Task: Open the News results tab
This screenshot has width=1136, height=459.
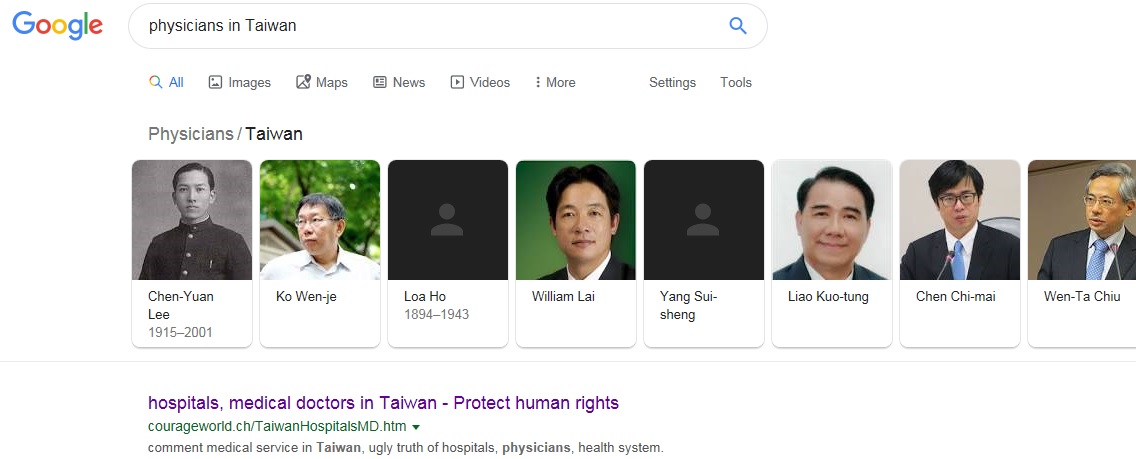Action: [x=399, y=83]
